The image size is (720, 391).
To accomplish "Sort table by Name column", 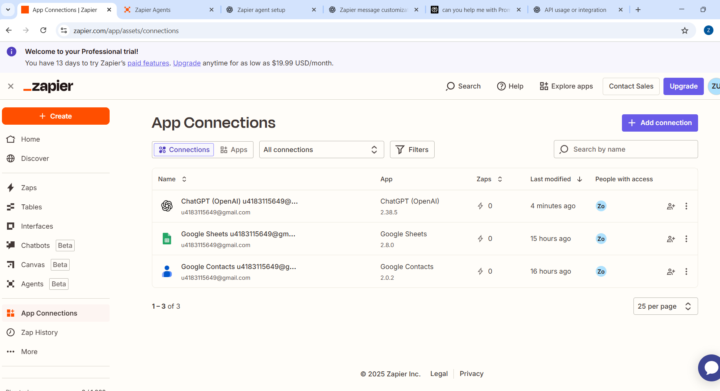I will click(x=172, y=179).
